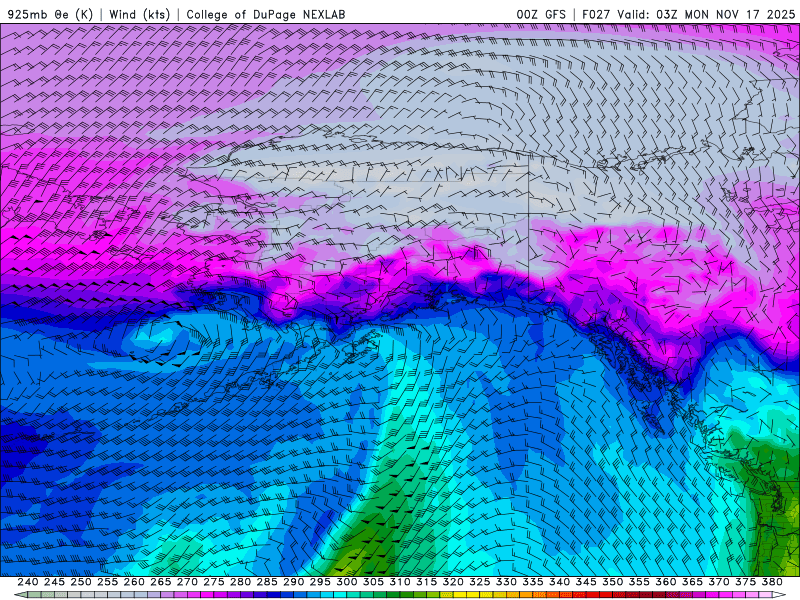Click the right arrow end of color bar
Image resolution: width=800 pixels, height=600 pixels.
tap(779, 595)
